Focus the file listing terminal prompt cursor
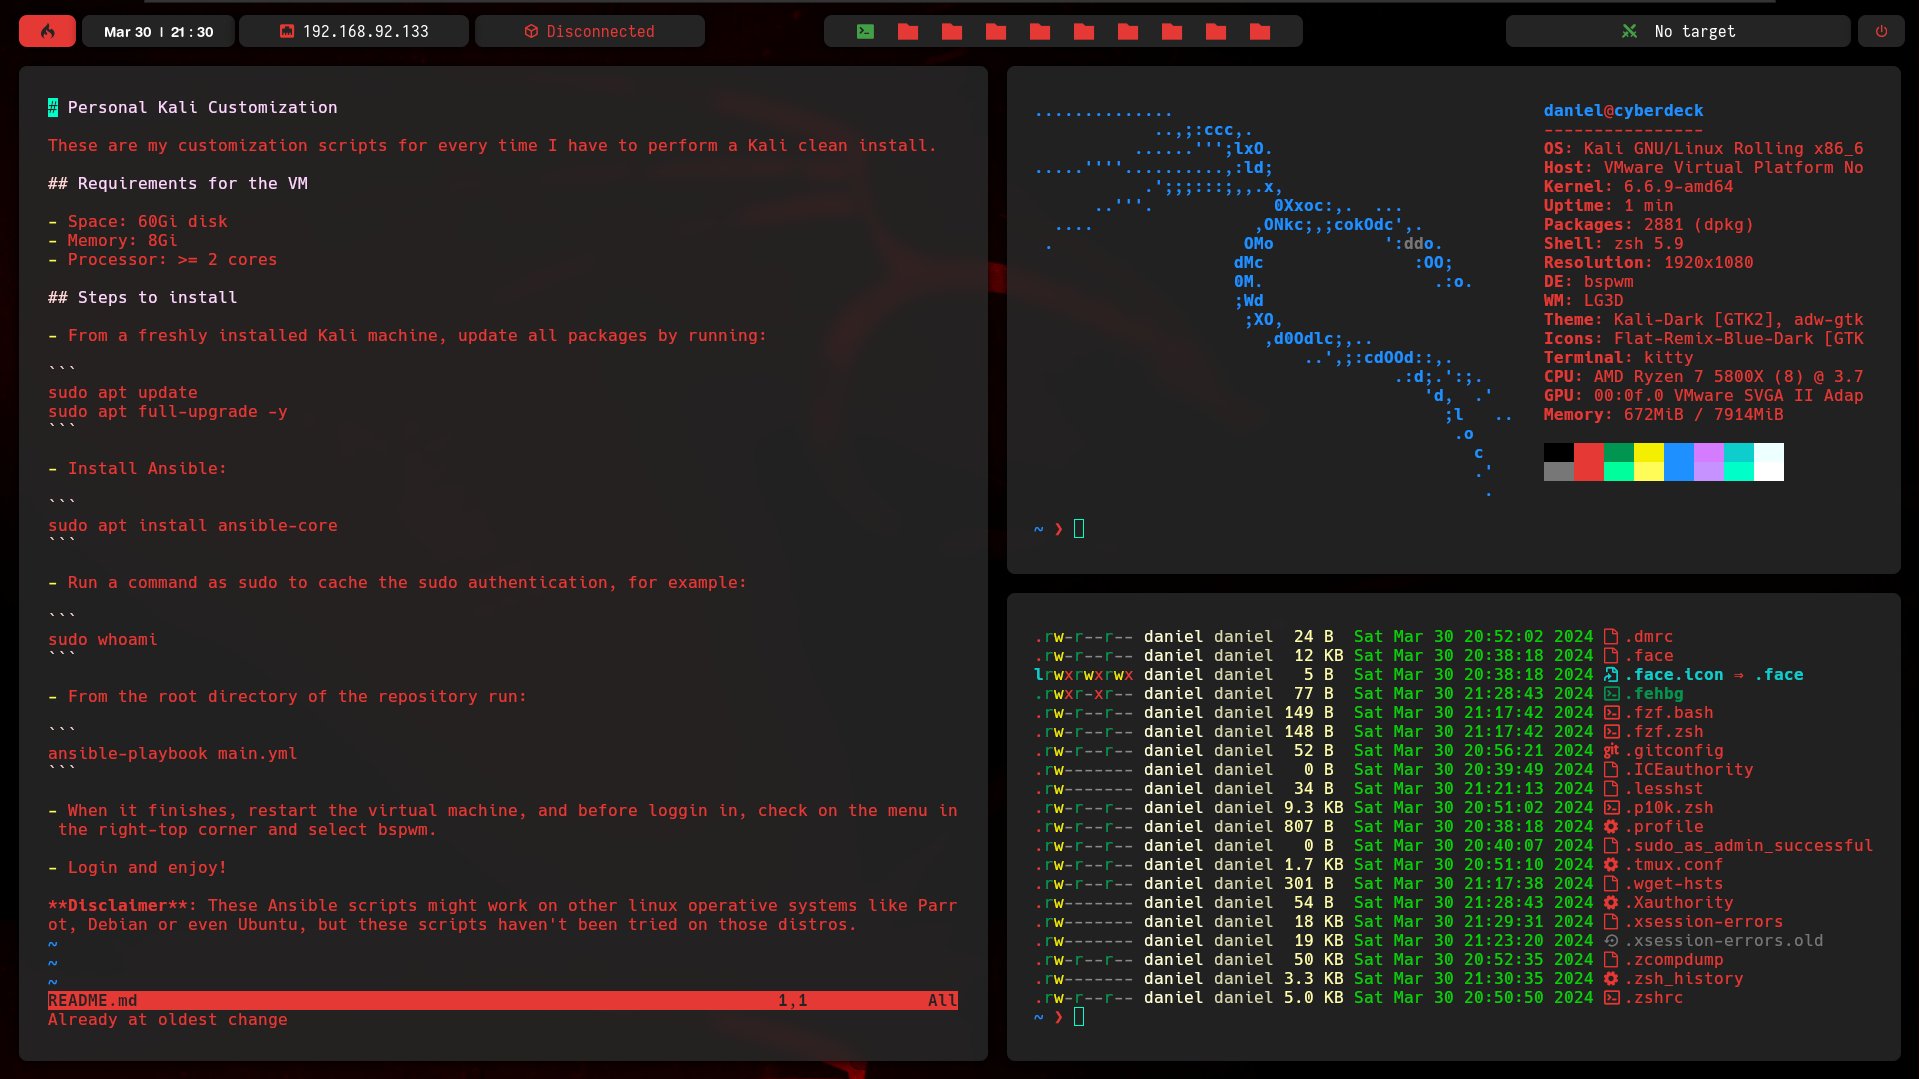The width and height of the screenshot is (1919, 1079). click(x=1079, y=1016)
